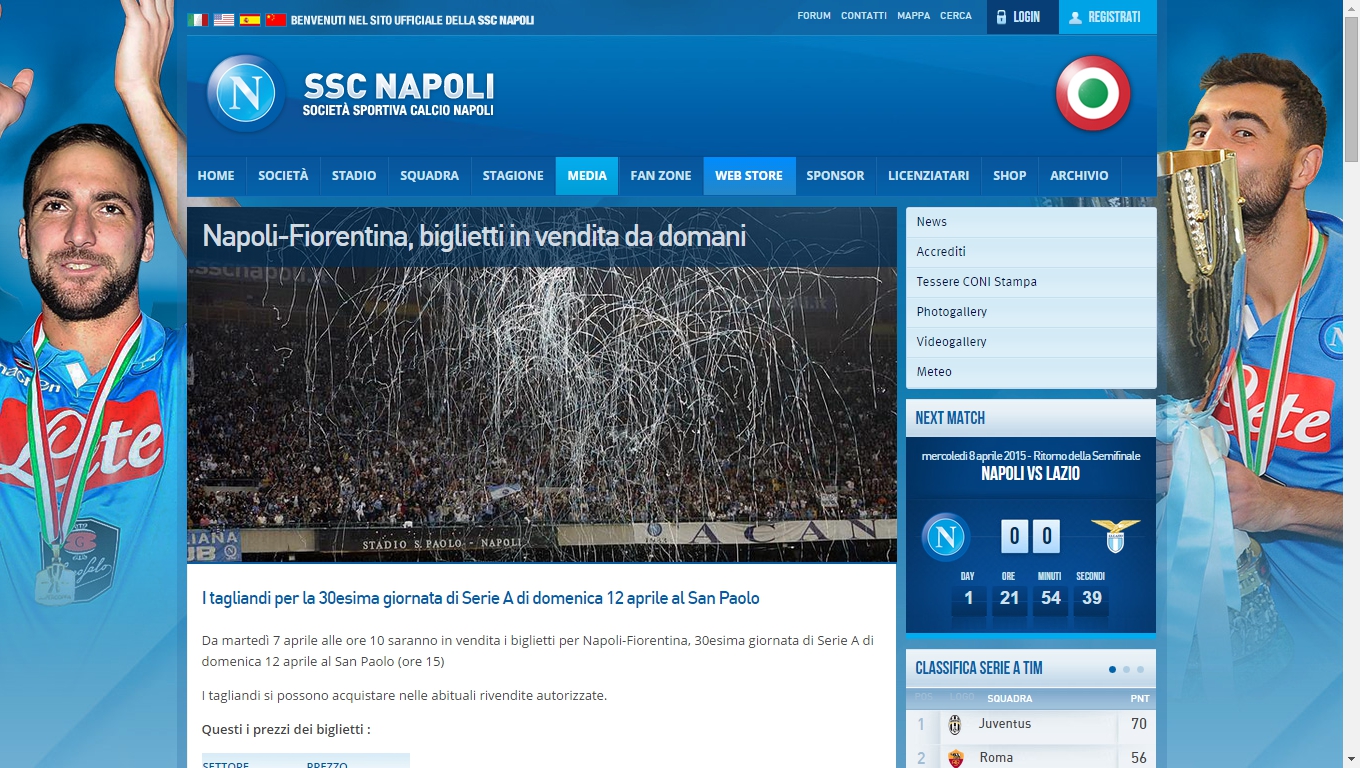Image resolution: width=1362 pixels, height=768 pixels.
Task: Open the Sponsor menu
Action: tap(835, 176)
